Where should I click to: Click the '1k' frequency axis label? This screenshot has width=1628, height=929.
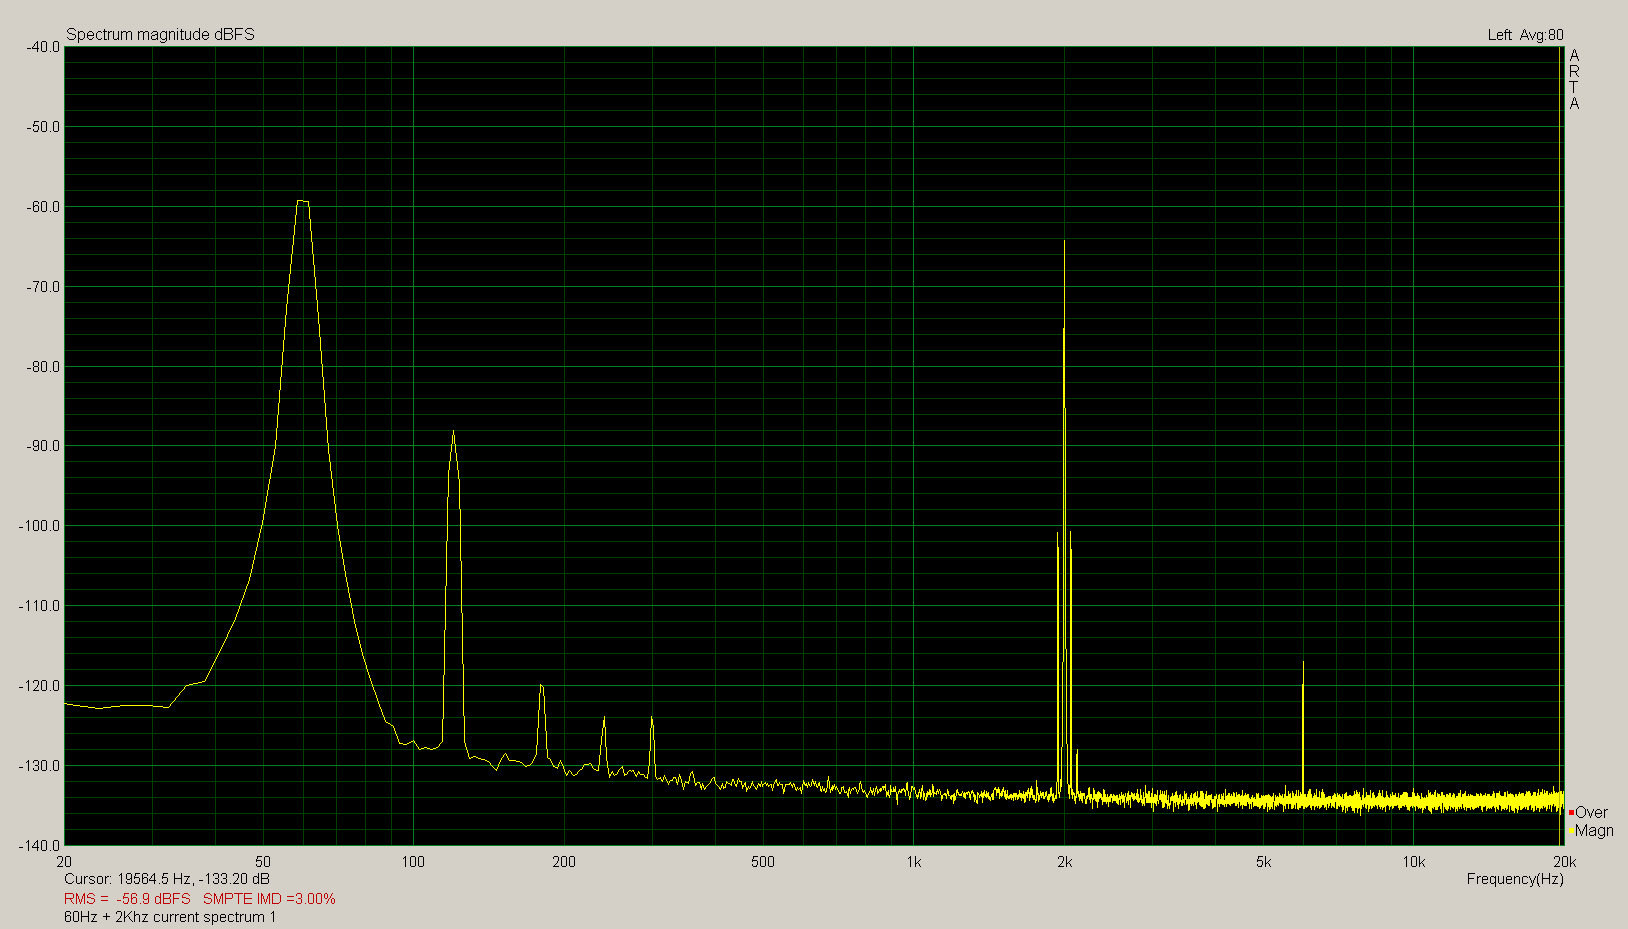pos(914,861)
